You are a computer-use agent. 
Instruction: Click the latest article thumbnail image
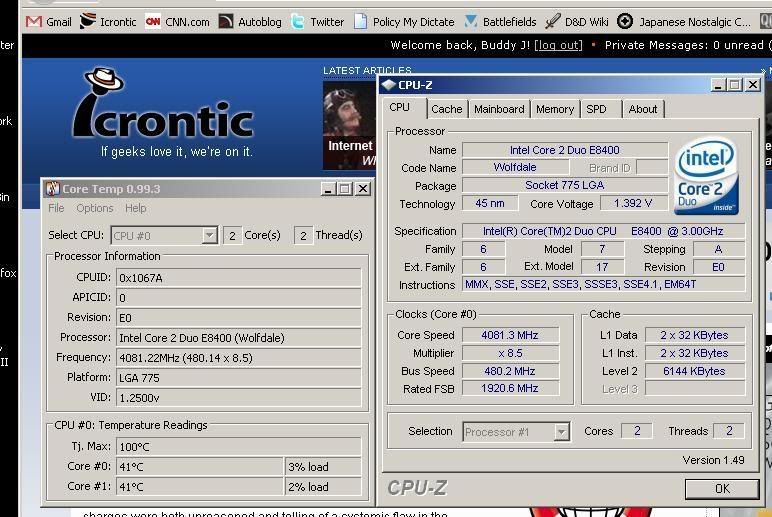click(x=349, y=125)
